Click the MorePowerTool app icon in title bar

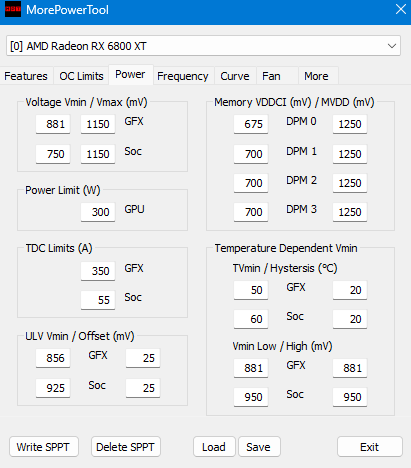[13, 9]
